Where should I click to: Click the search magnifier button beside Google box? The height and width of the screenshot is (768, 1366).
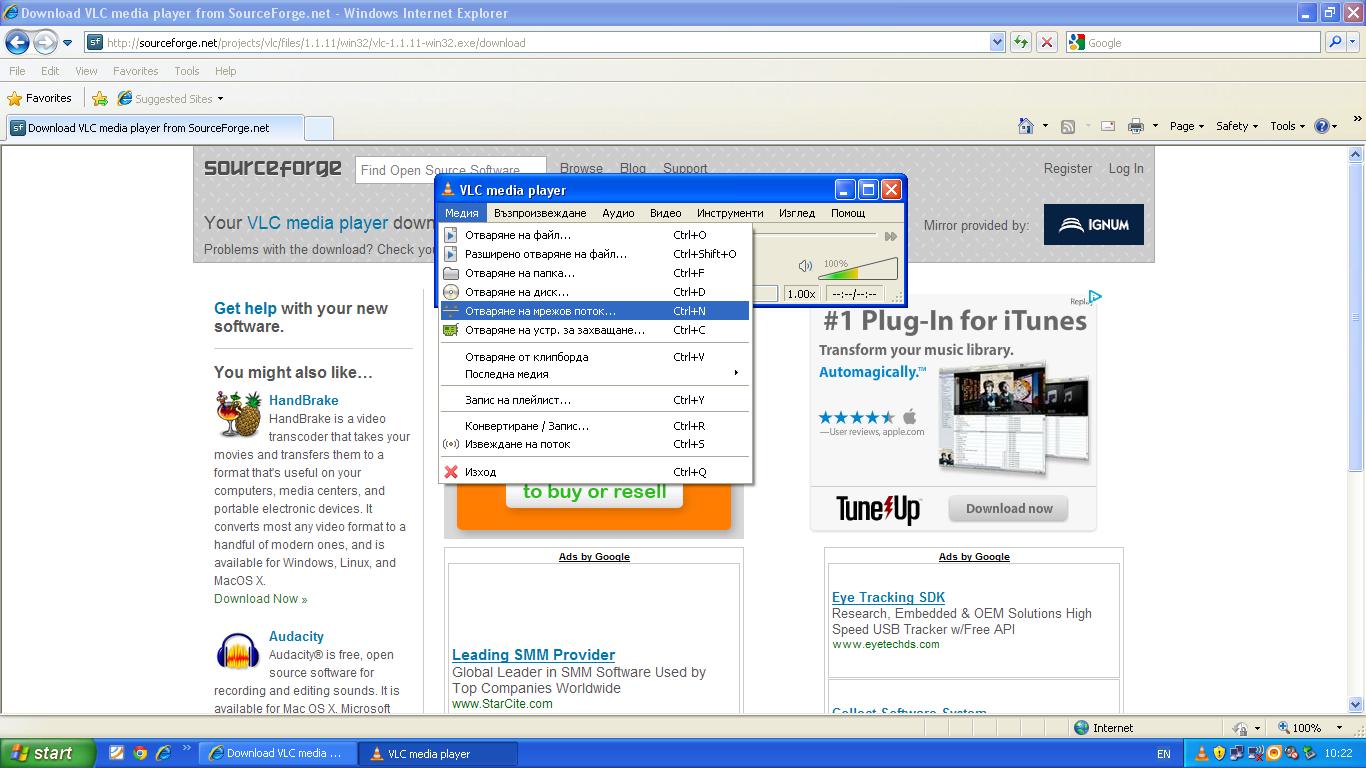1335,42
